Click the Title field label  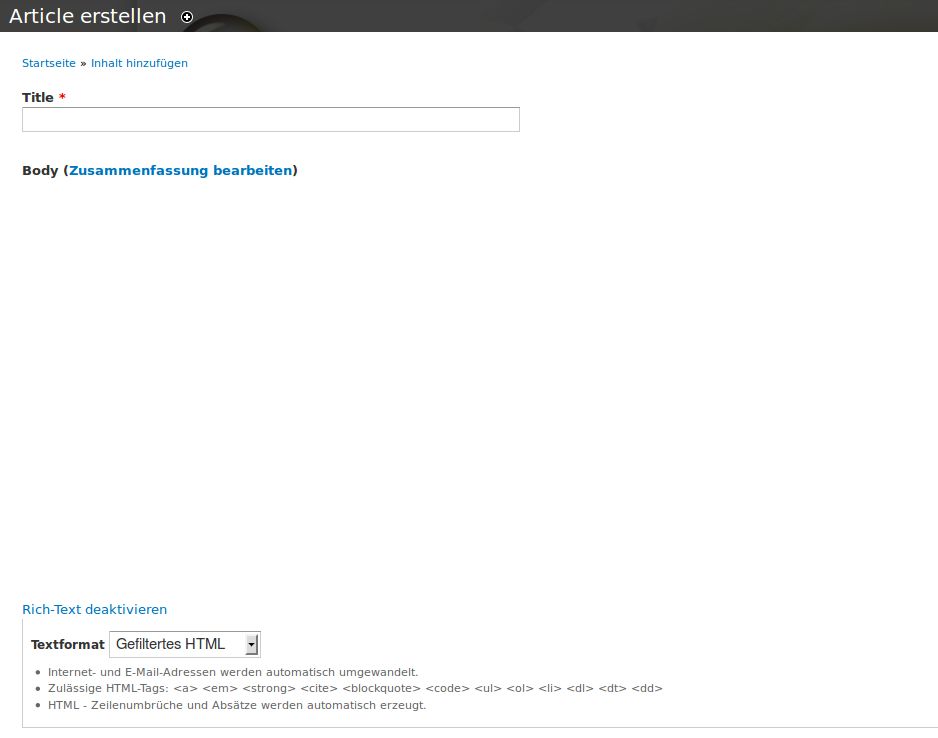pyautogui.click(x=38, y=97)
